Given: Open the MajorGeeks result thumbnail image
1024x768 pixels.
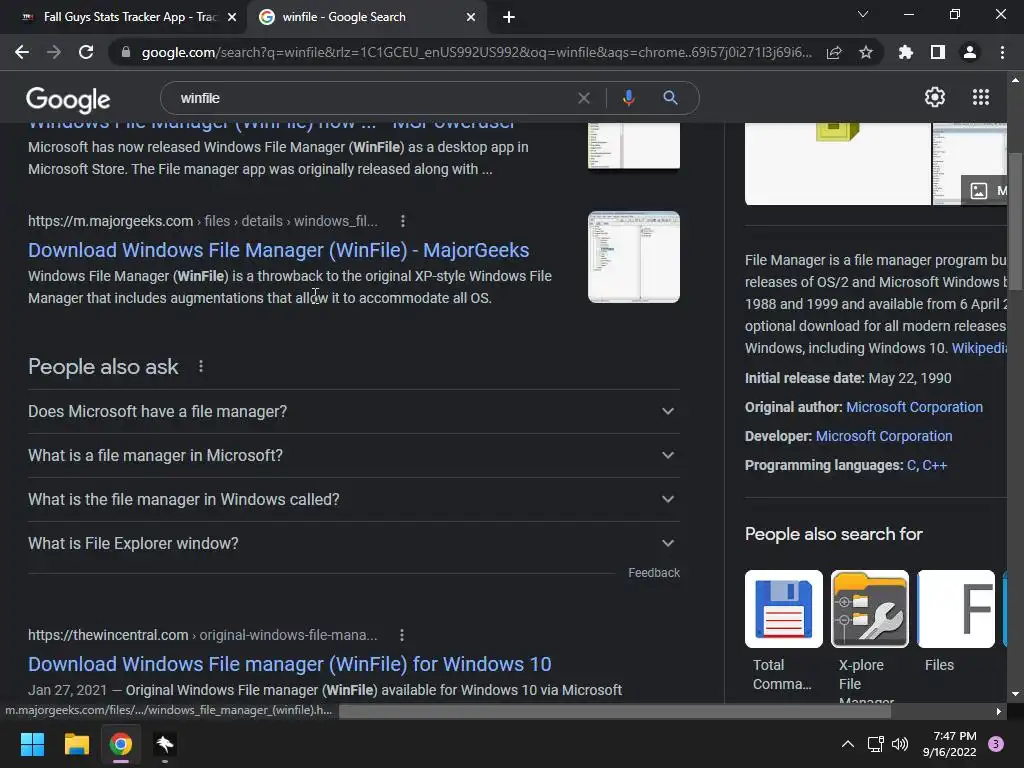Looking at the screenshot, I should (633, 257).
